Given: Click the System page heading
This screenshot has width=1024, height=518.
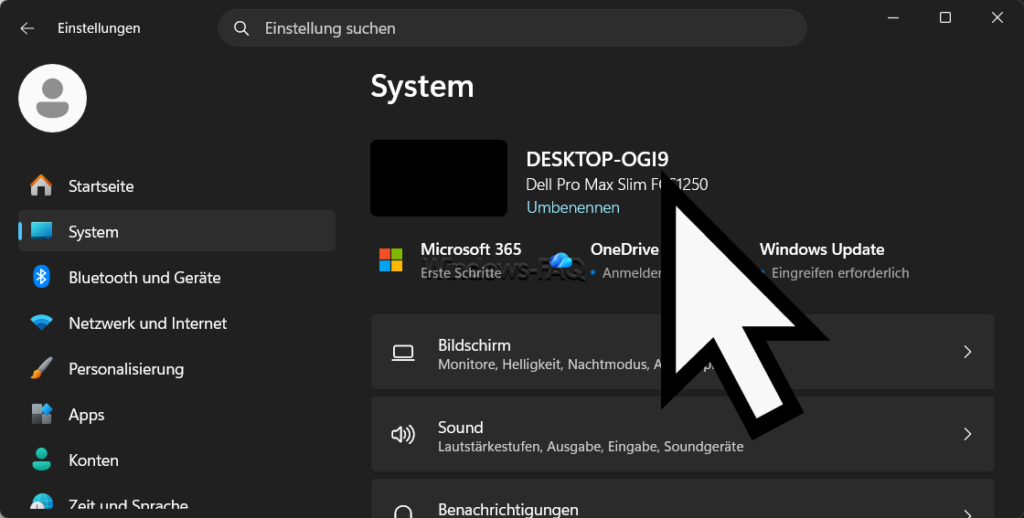Looking at the screenshot, I should click(x=422, y=86).
